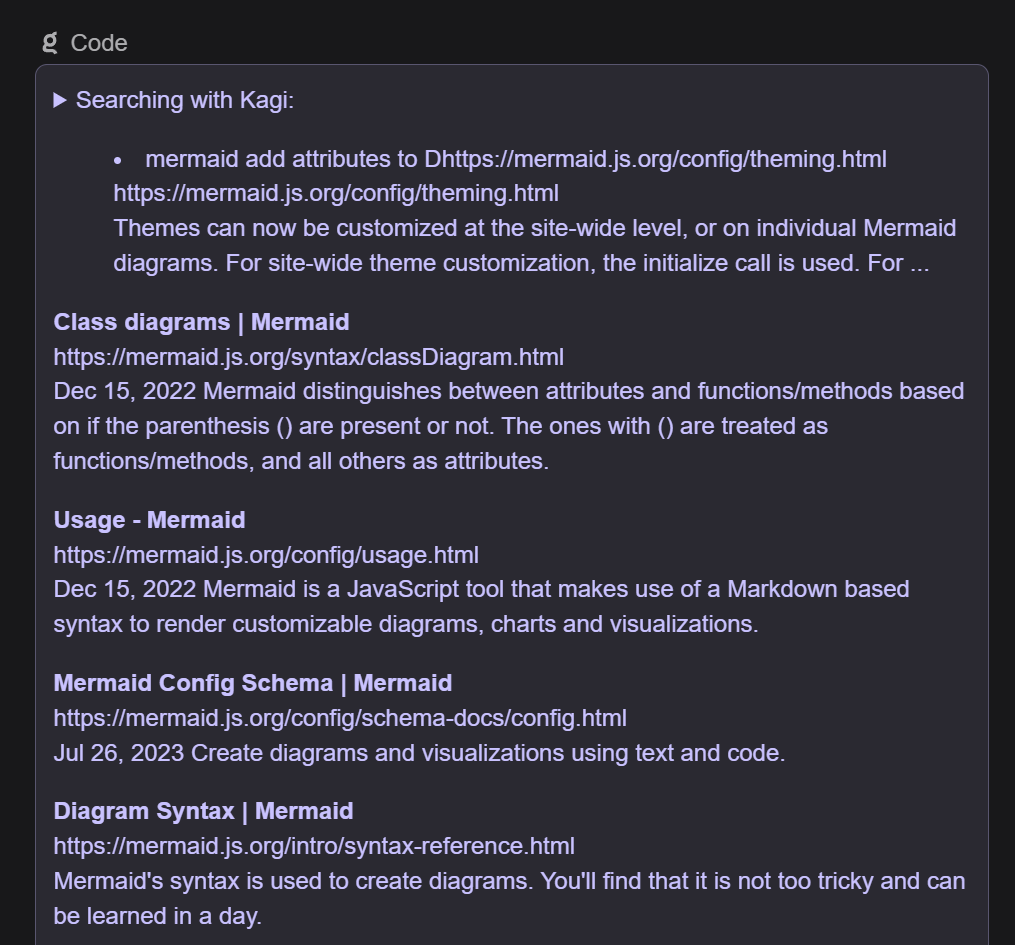Follow the classDiagram.html URL link
Image resolution: width=1015 pixels, height=945 pixels.
309,356
